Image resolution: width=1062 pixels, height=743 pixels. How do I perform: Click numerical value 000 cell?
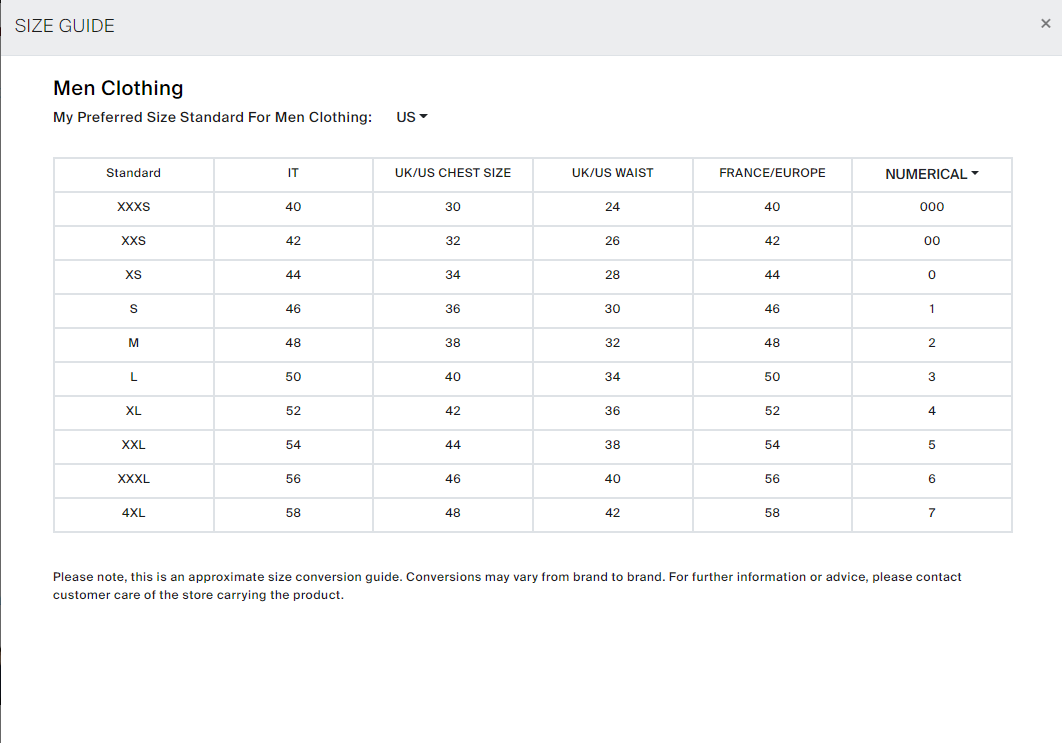coord(931,207)
